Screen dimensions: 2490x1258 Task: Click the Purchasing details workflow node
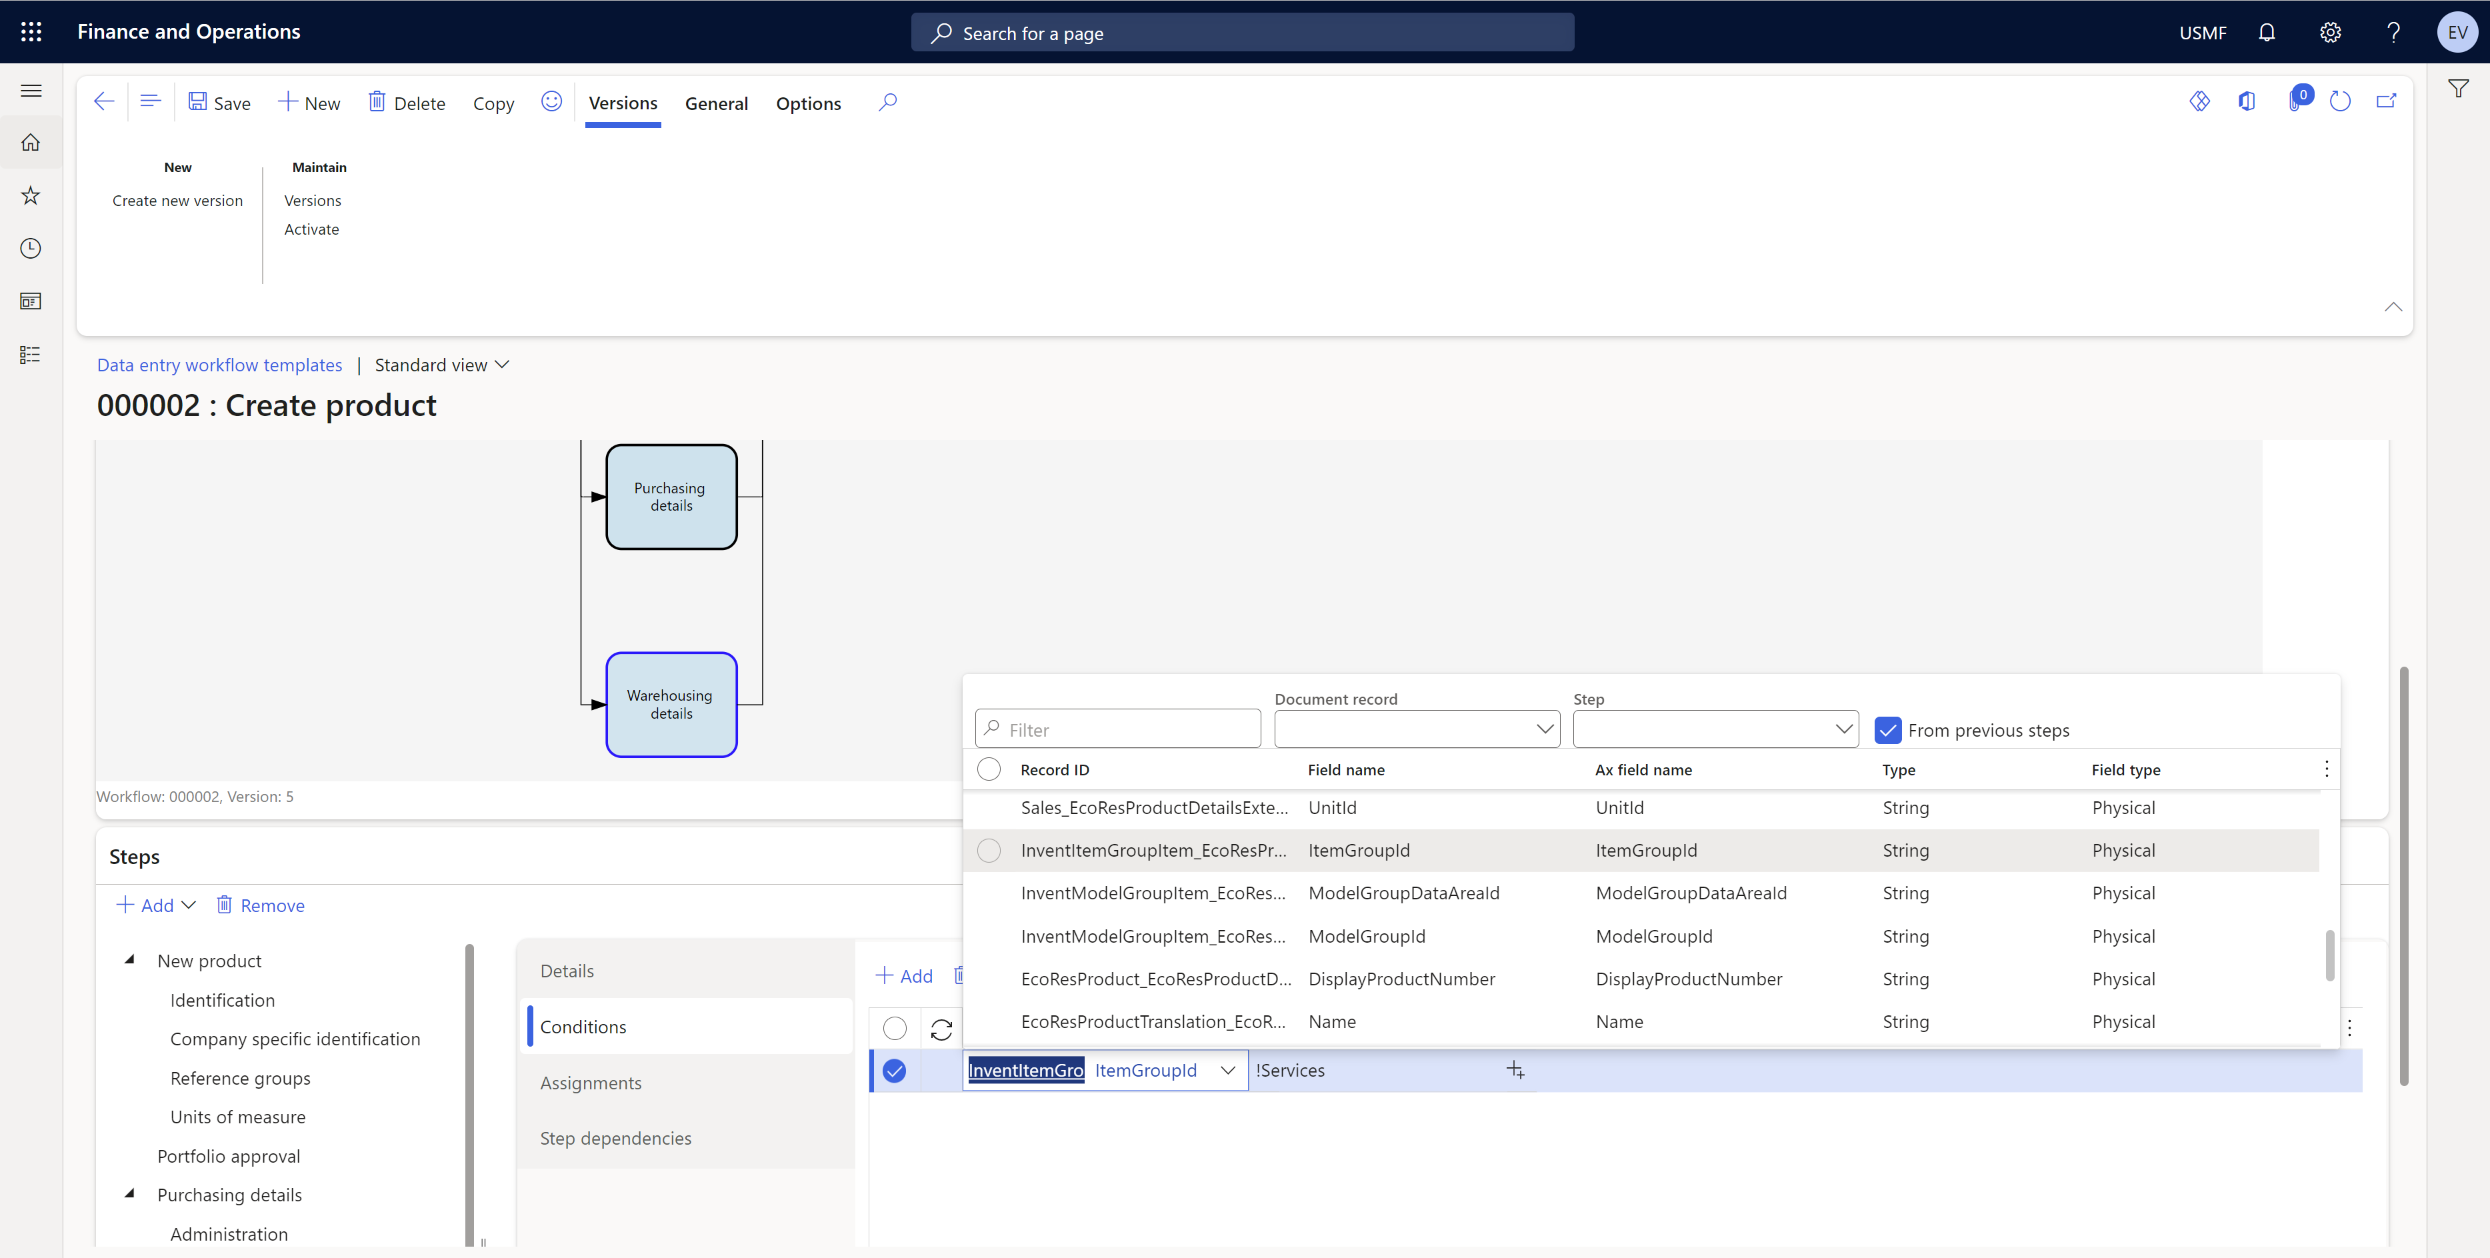pyautogui.click(x=671, y=497)
